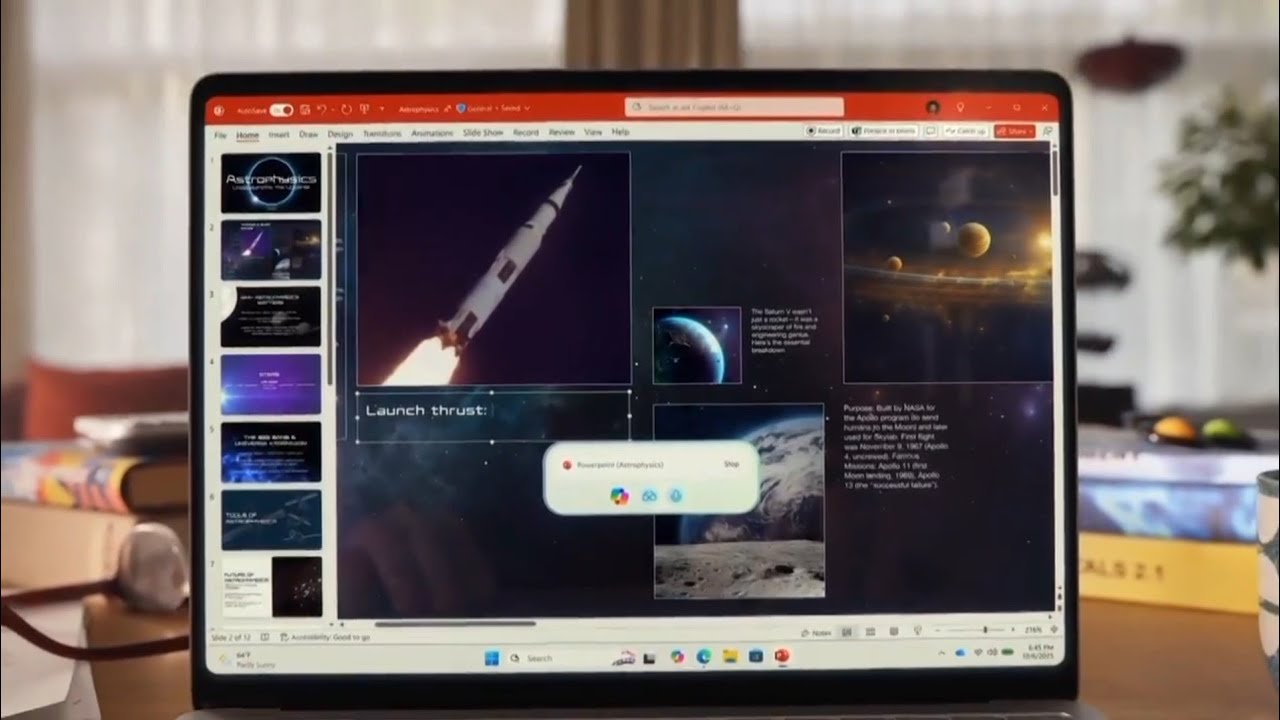Open the Design ribbon tab

340,133
